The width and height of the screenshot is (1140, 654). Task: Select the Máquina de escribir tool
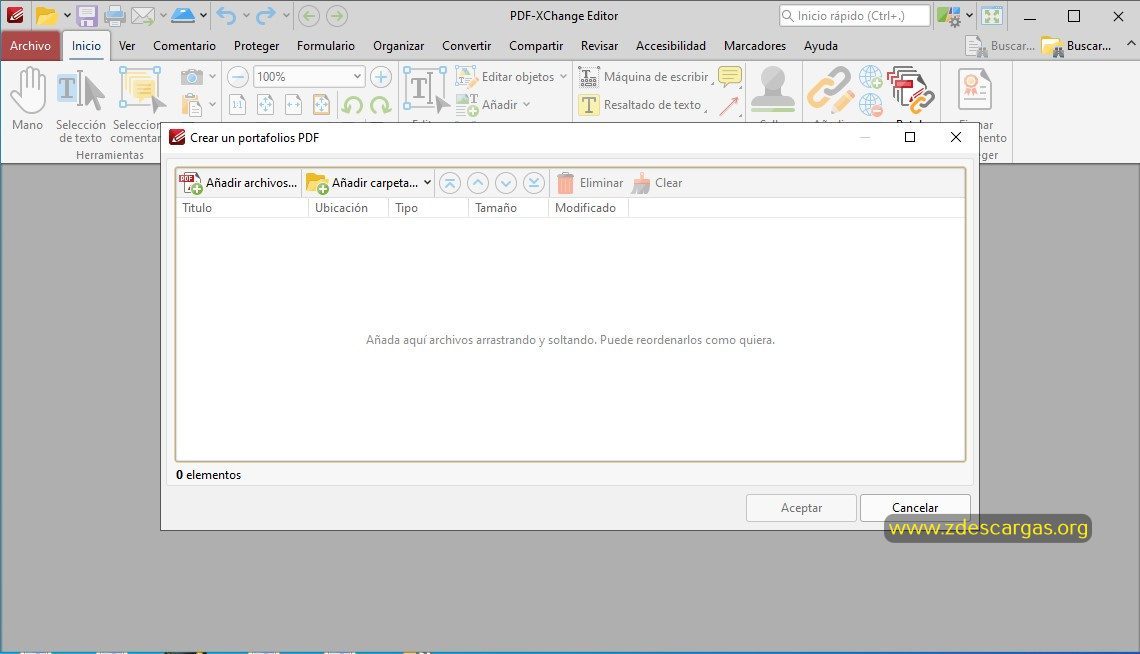(x=643, y=76)
